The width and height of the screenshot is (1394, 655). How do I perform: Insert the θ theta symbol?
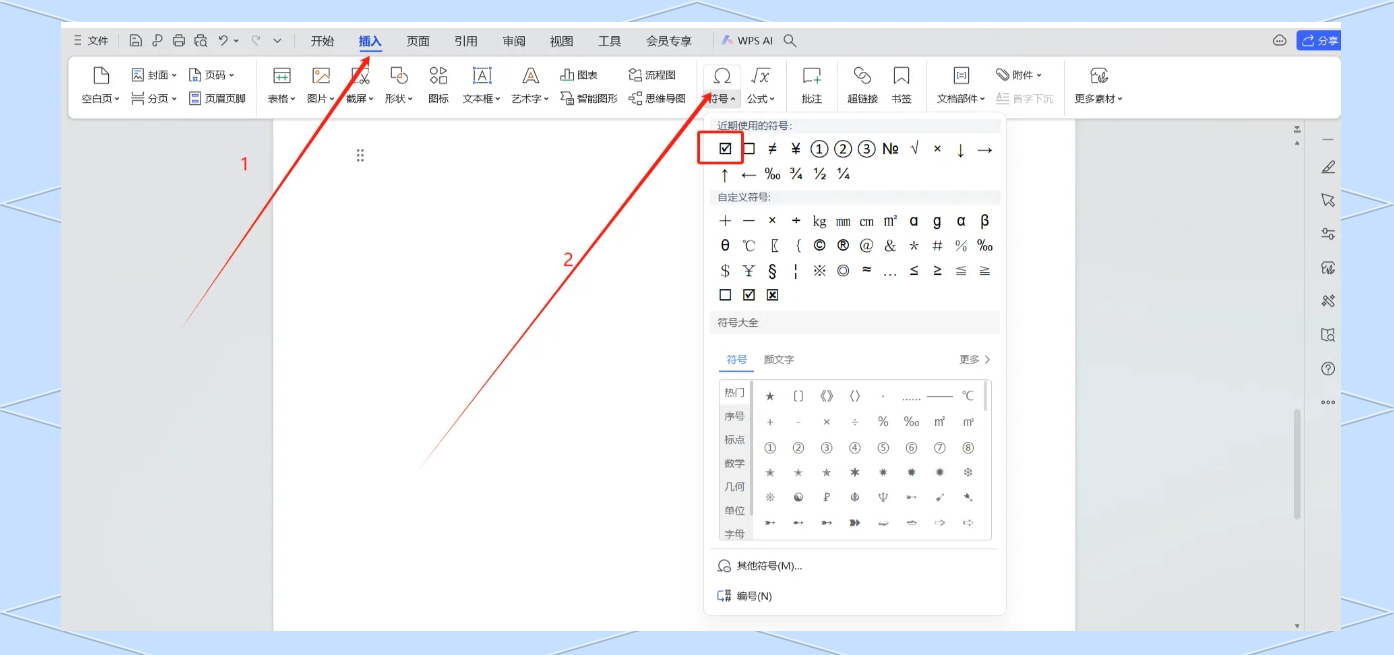pos(725,245)
